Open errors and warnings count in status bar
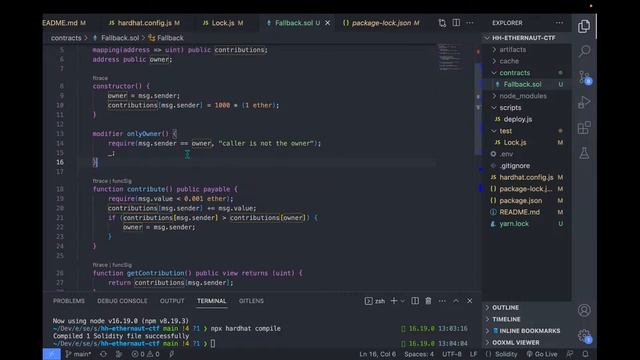The width and height of the screenshot is (640, 360). point(145,354)
